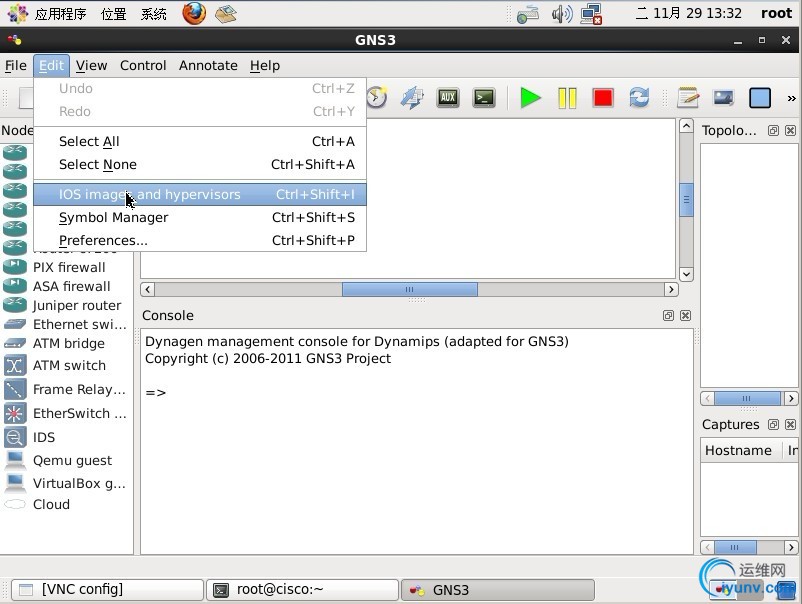
Task: Switch to root@cisco terminal taskbar window
Action: point(303,589)
